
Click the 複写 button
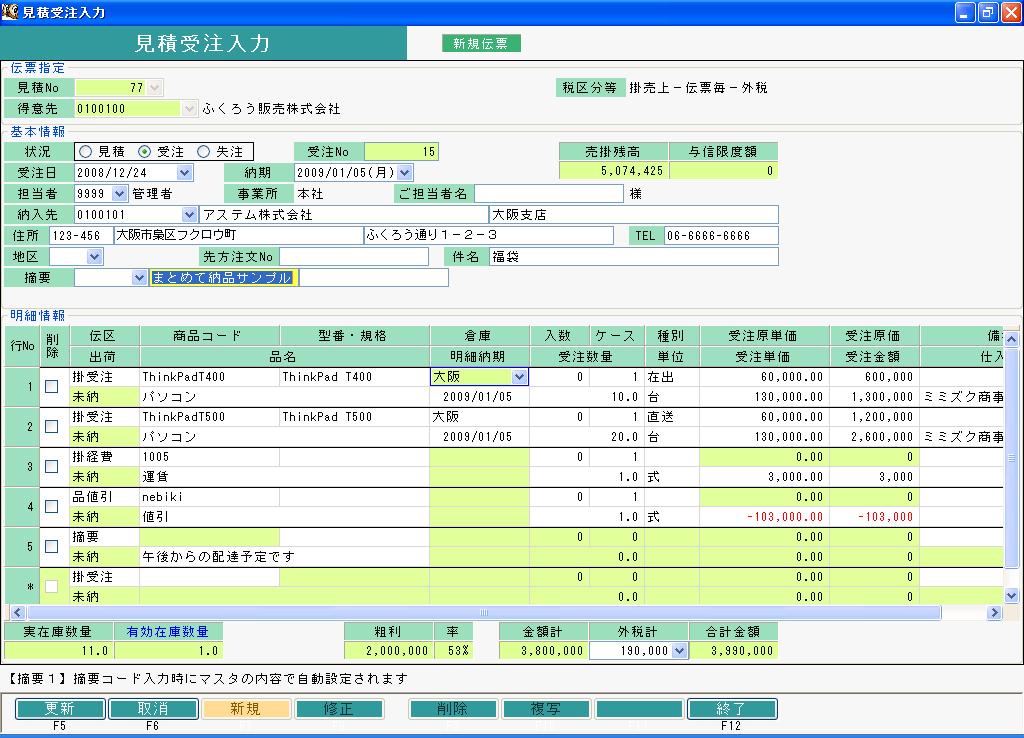pos(546,709)
